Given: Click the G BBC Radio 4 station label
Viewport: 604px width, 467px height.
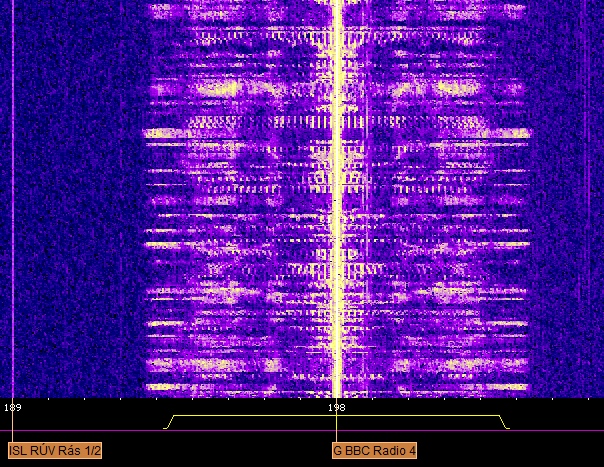Looking at the screenshot, I should tap(374, 451).
